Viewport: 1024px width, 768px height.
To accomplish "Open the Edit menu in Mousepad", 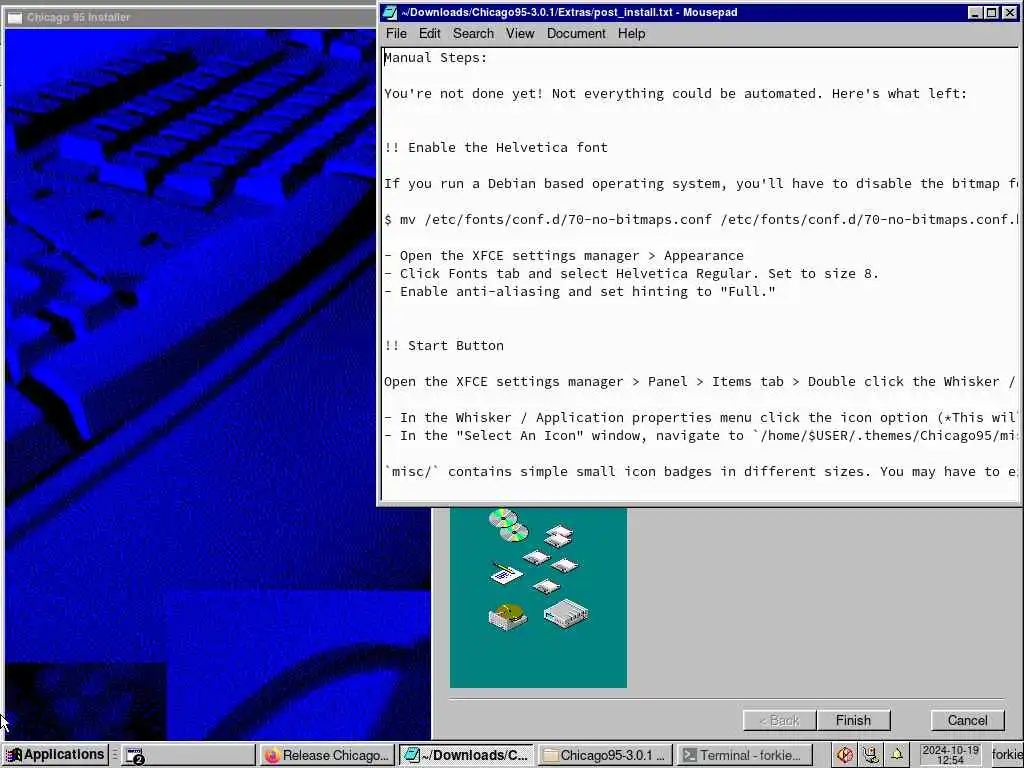I will (x=429, y=33).
